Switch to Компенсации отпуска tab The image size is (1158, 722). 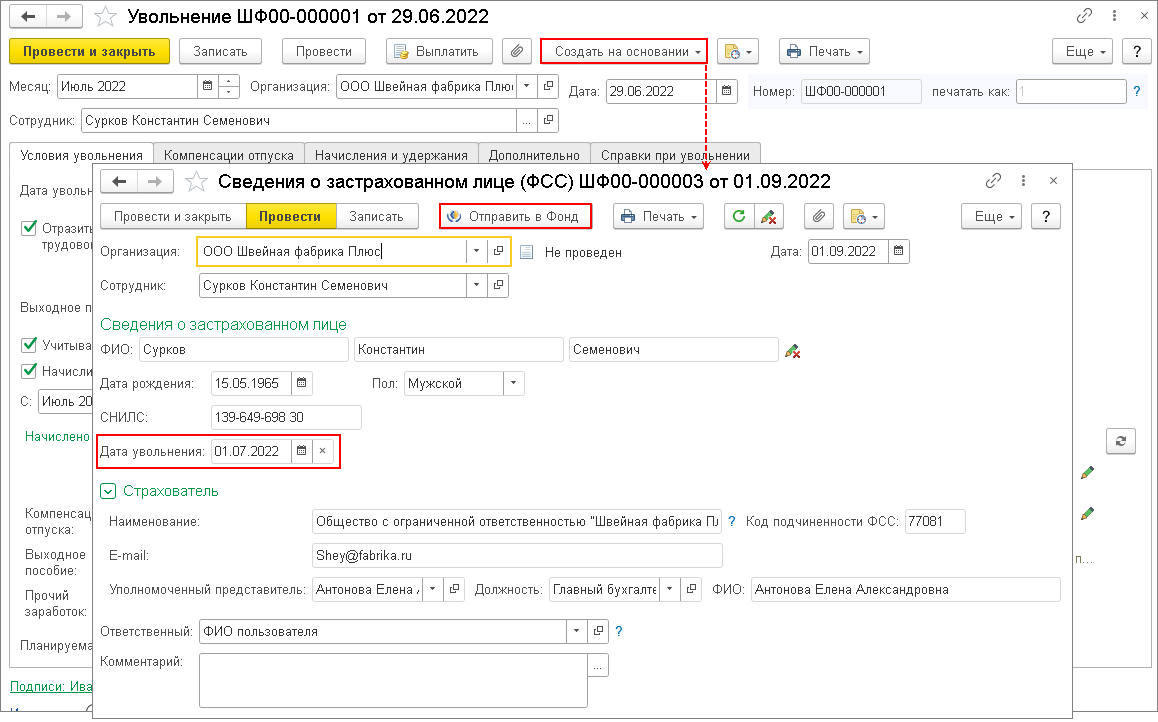(229, 155)
